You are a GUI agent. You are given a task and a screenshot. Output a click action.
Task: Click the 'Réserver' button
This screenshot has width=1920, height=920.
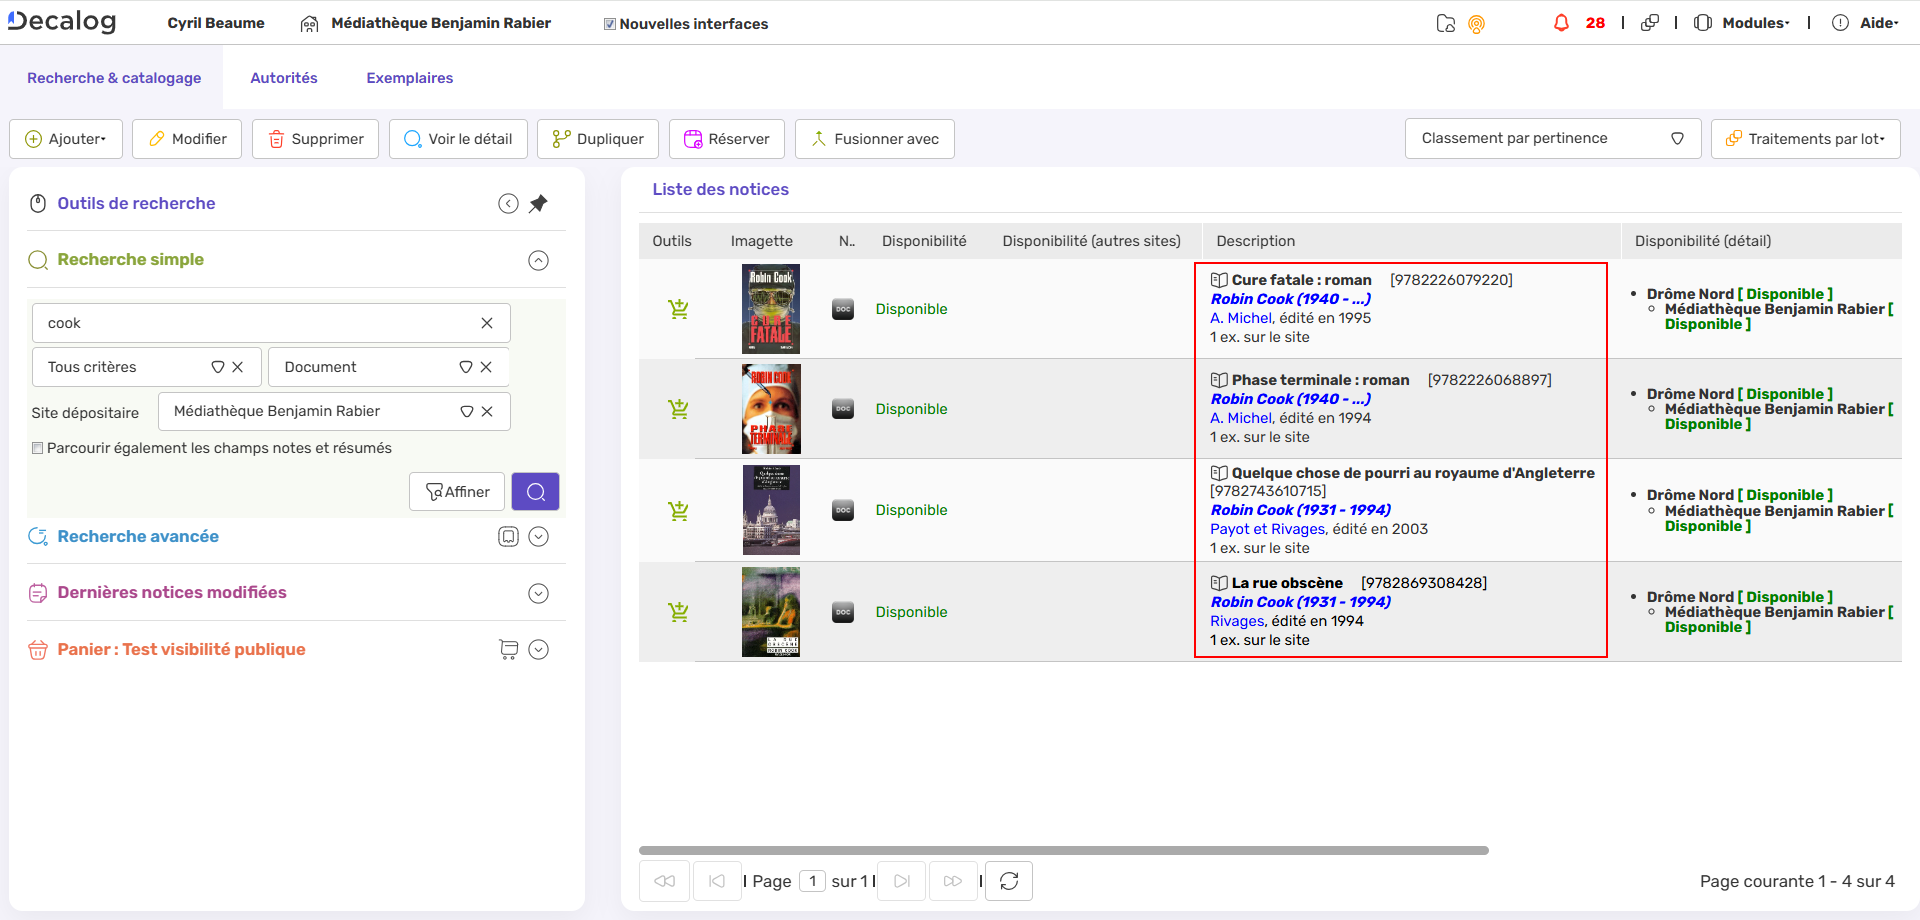[x=726, y=138]
